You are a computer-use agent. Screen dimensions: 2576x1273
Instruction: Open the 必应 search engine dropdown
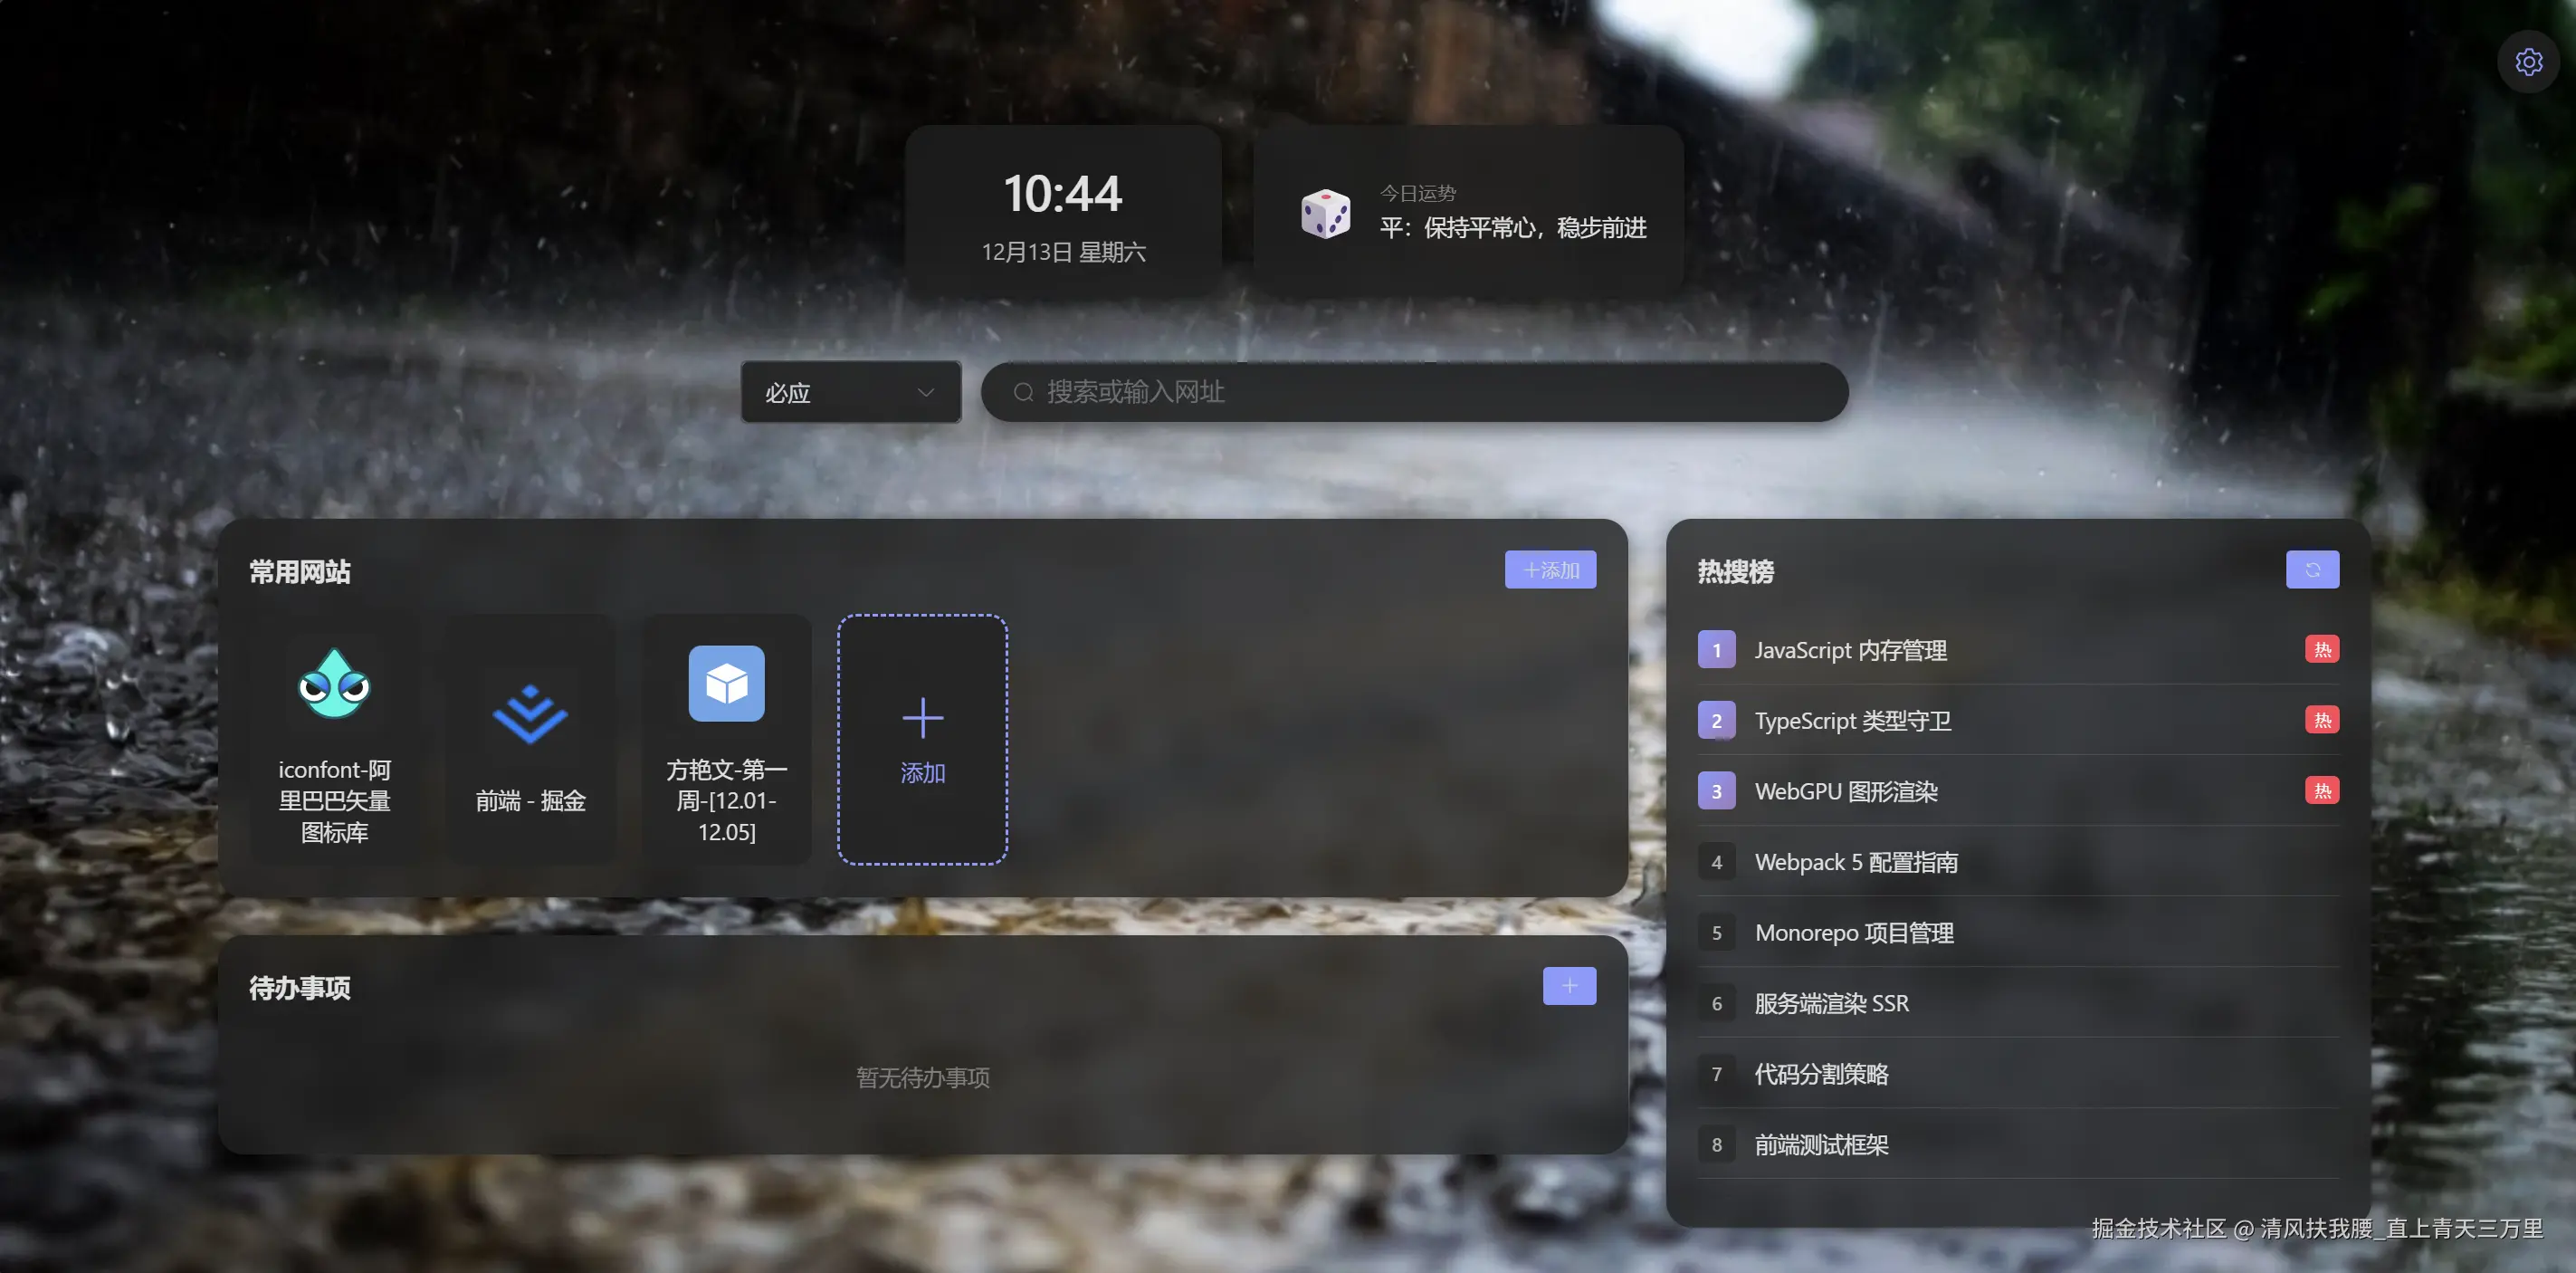(850, 392)
